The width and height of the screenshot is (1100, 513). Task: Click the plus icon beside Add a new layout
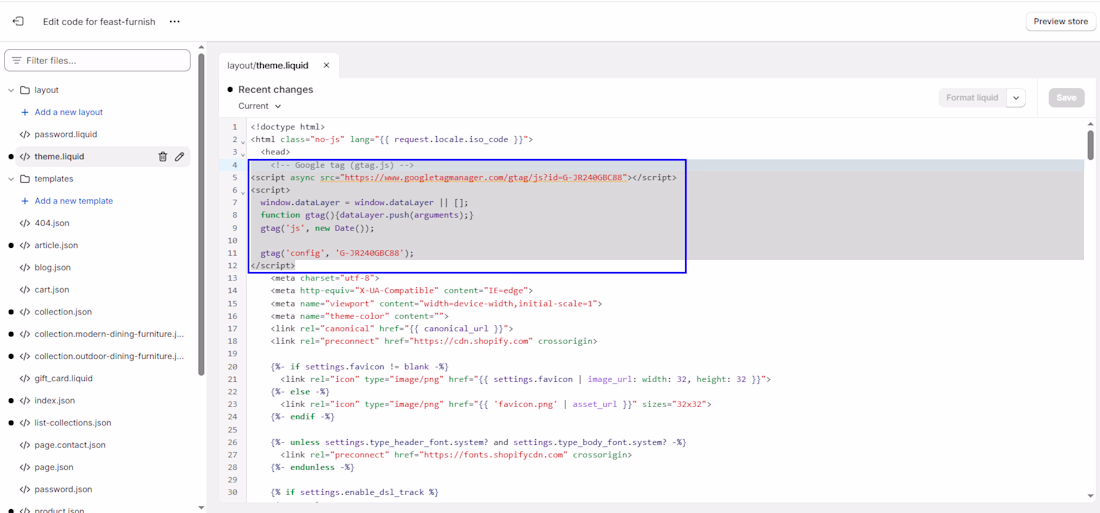click(x=25, y=112)
